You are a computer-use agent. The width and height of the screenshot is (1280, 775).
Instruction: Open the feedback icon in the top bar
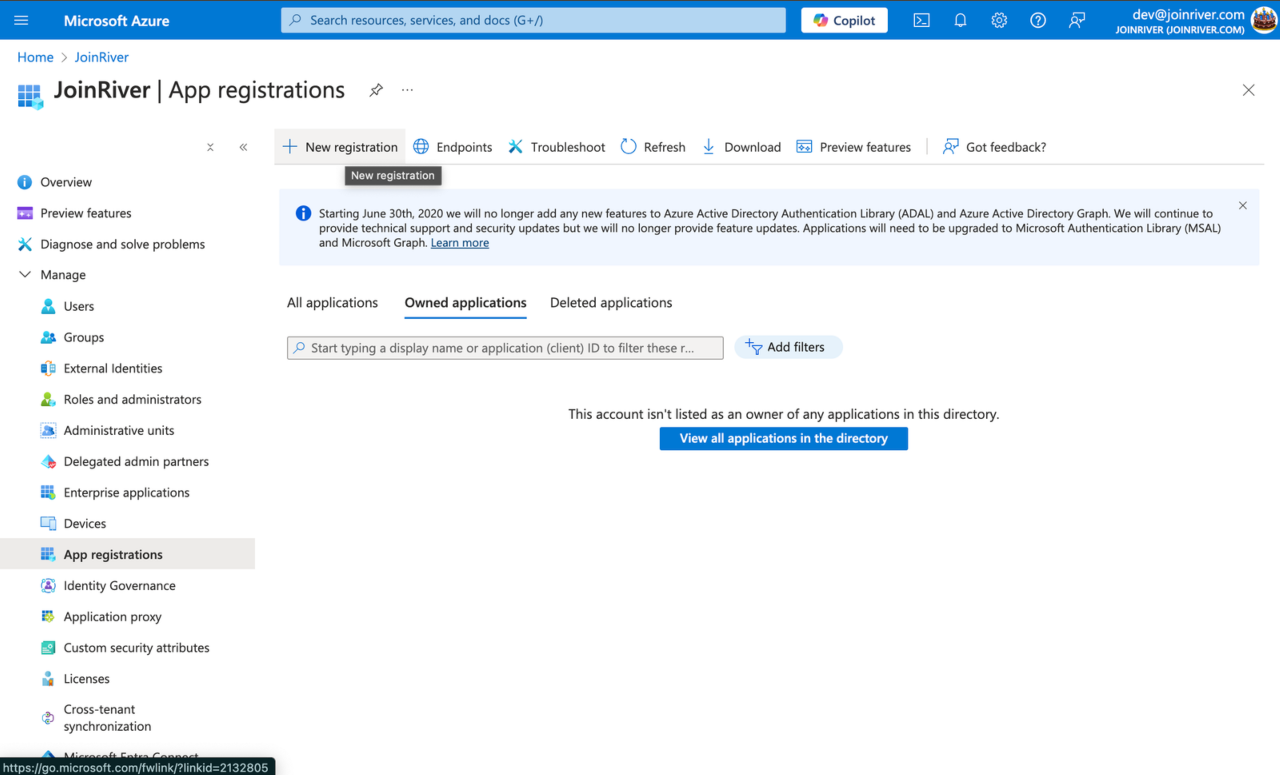click(1076, 19)
